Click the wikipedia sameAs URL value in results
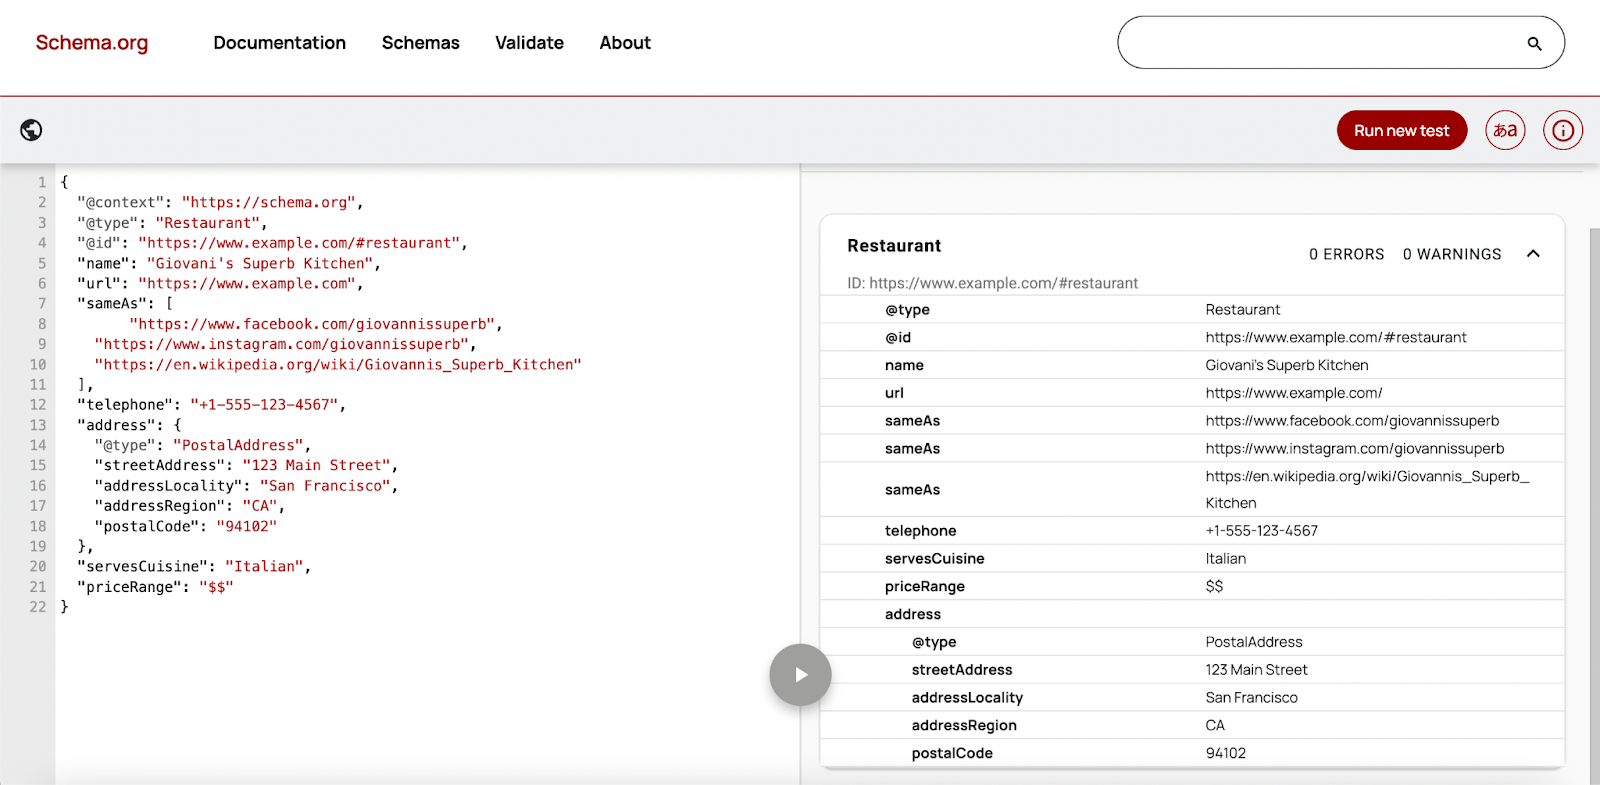This screenshot has width=1600, height=785. [1367, 490]
